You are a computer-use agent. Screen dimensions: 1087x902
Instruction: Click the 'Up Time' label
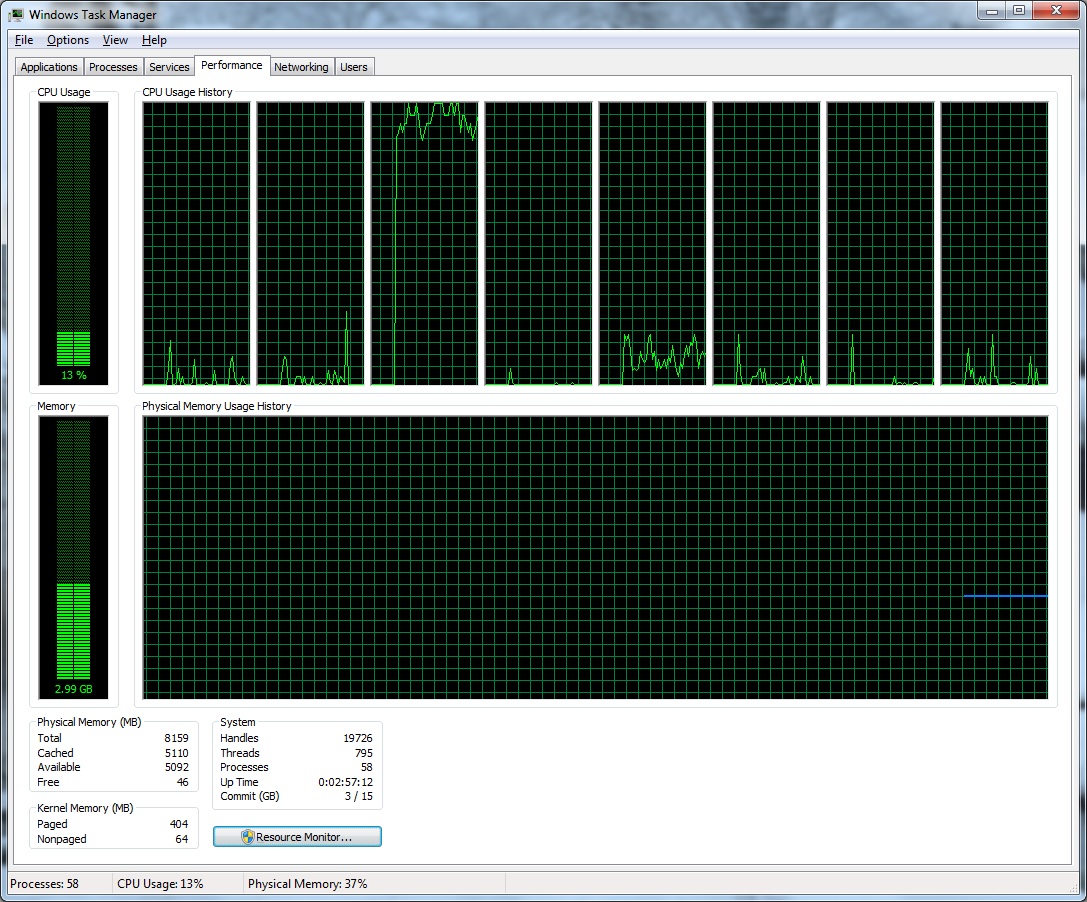pyautogui.click(x=239, y=782)
